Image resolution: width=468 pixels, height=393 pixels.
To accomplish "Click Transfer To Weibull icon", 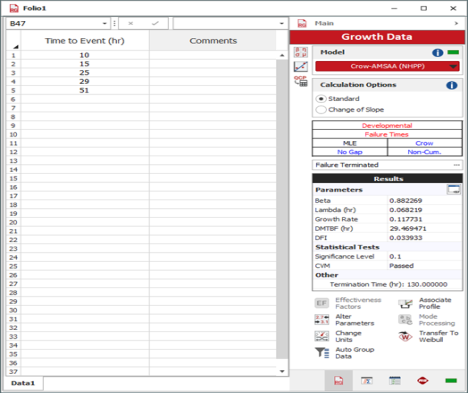I will [405, 336].
